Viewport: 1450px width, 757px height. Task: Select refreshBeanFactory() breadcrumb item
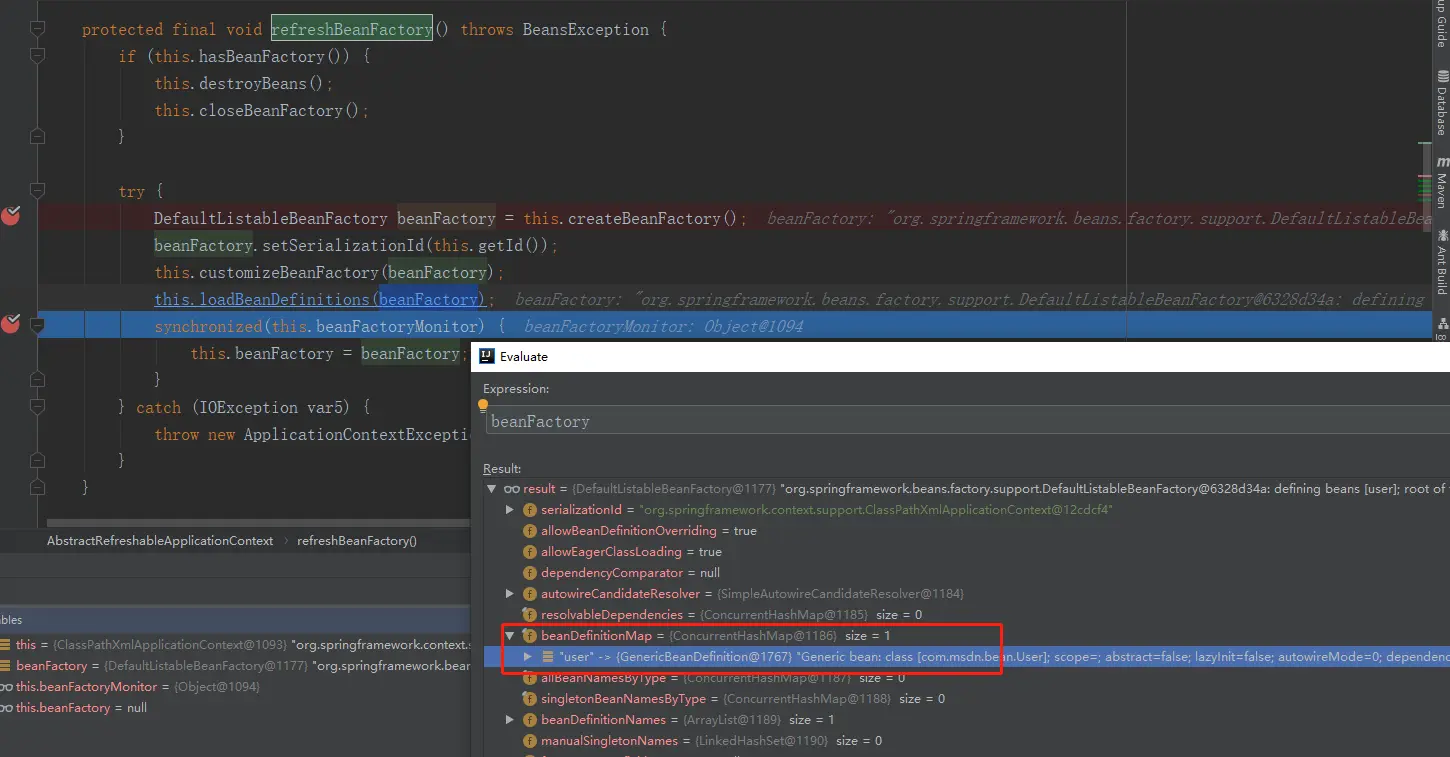[357, 540]
